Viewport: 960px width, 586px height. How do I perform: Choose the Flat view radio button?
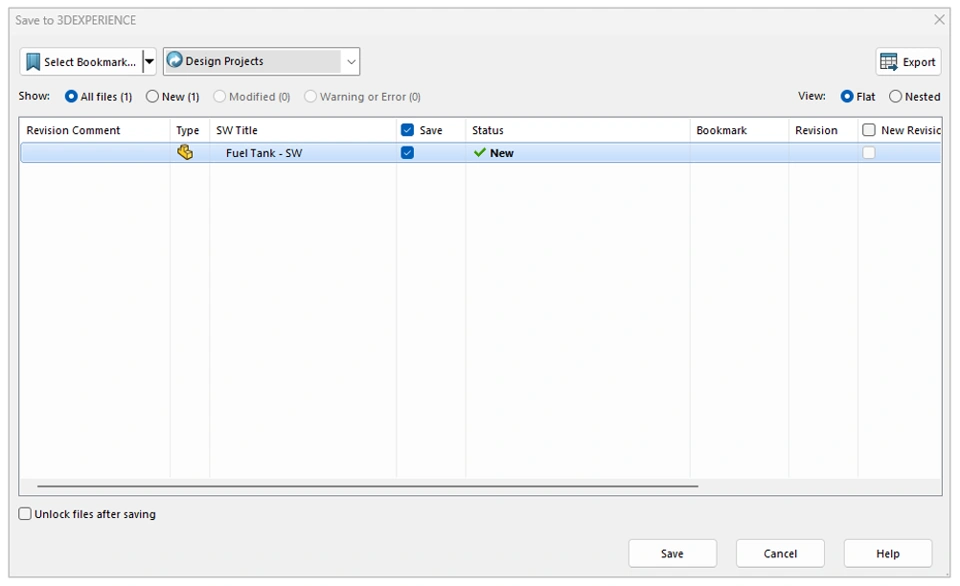click(x=847, y=97)
